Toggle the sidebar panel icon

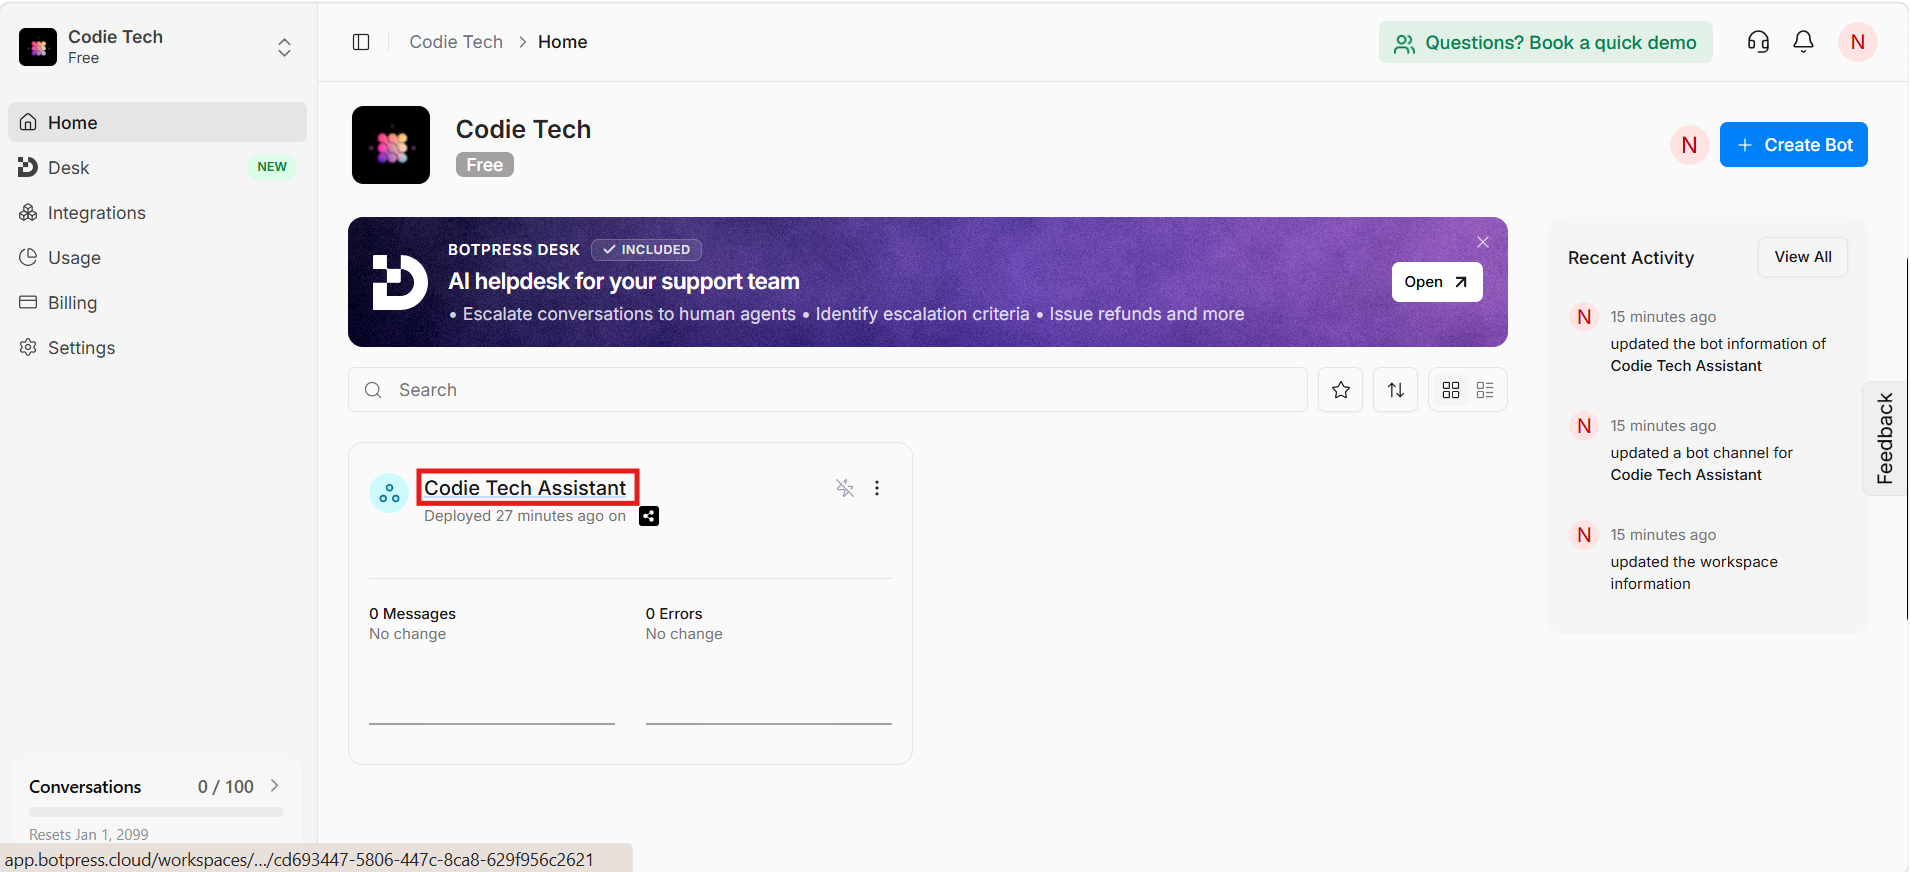[361, 42]
